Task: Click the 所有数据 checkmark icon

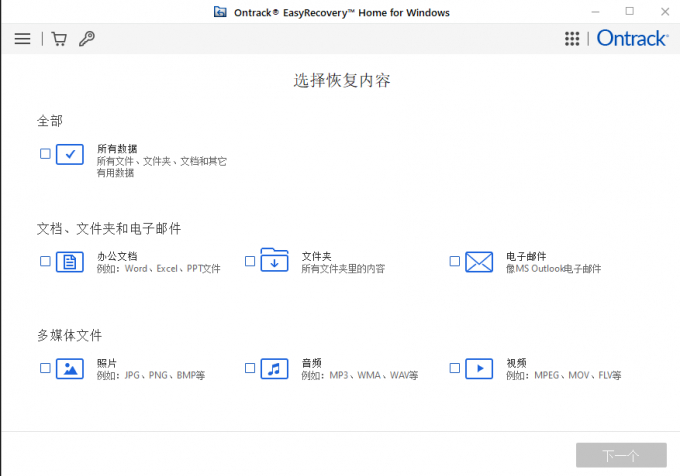Action: click(x=70, y=154)
